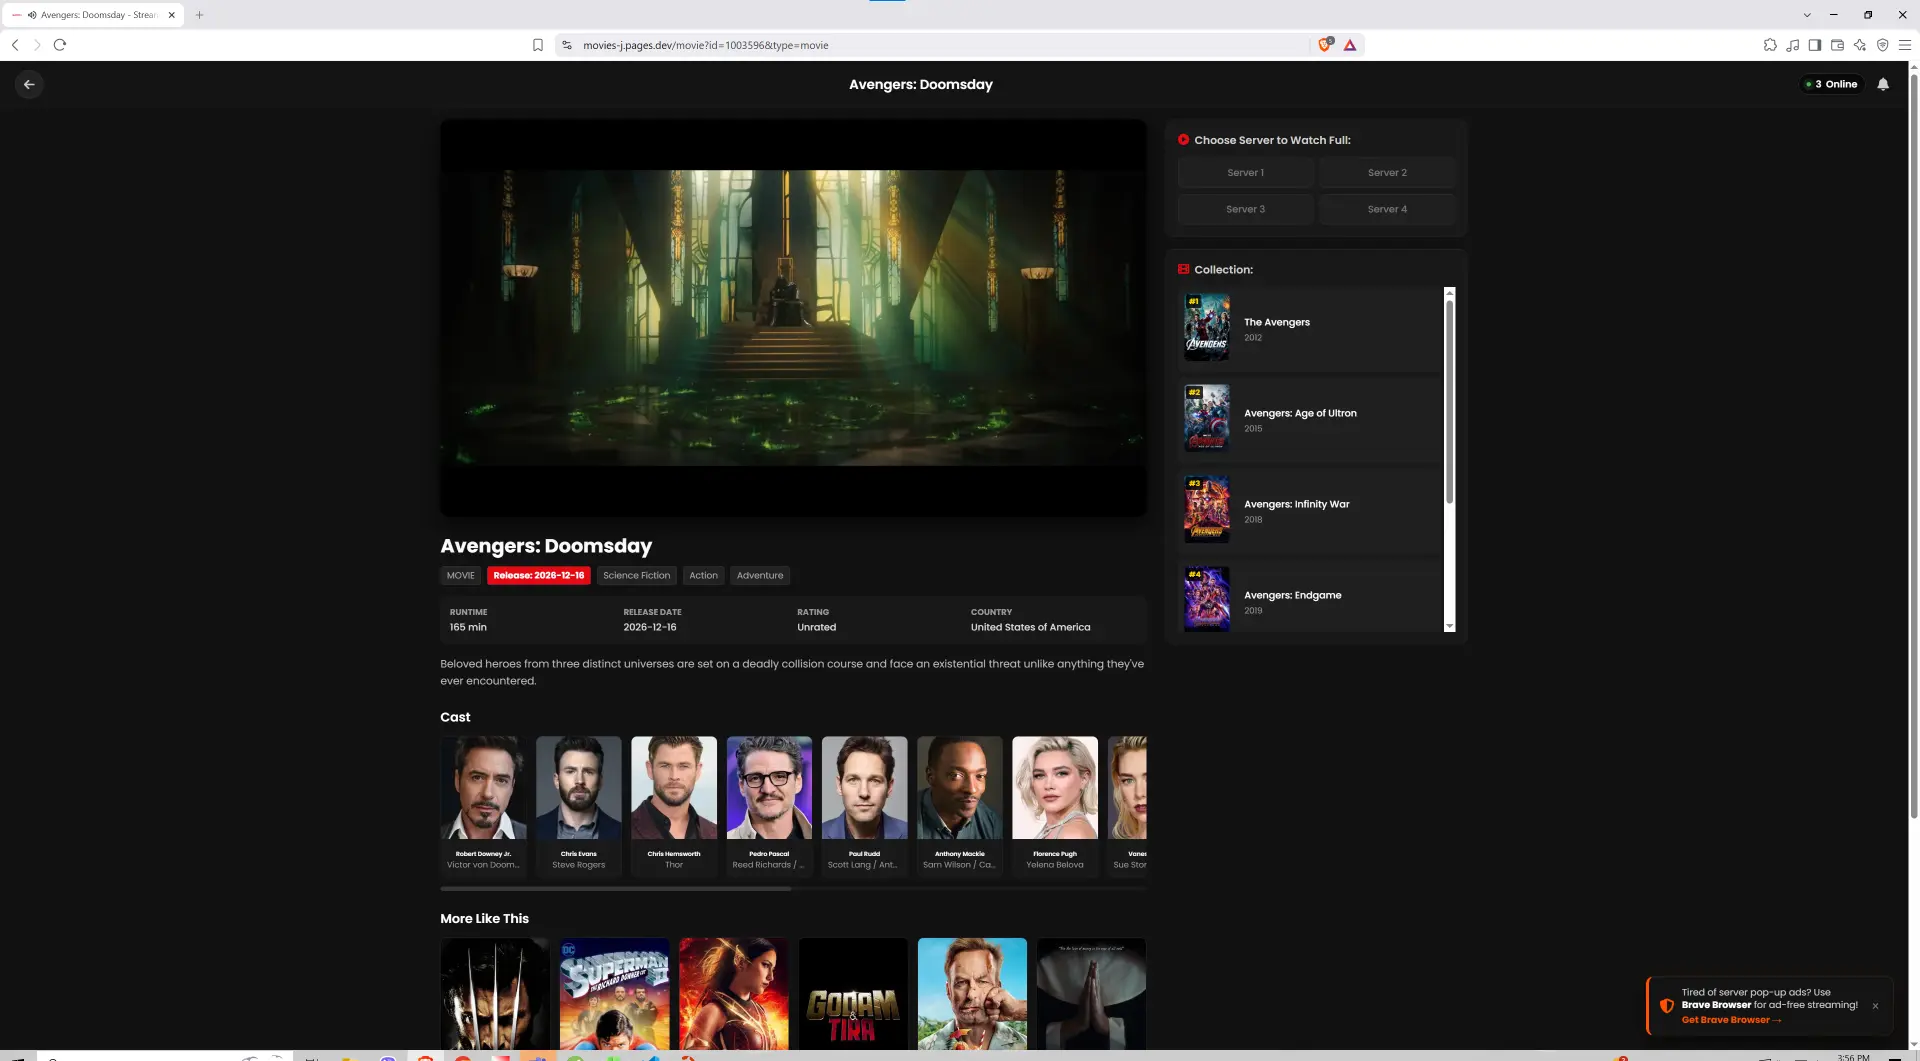Select Pedro Pascal cast card

(x=769, y=806)
